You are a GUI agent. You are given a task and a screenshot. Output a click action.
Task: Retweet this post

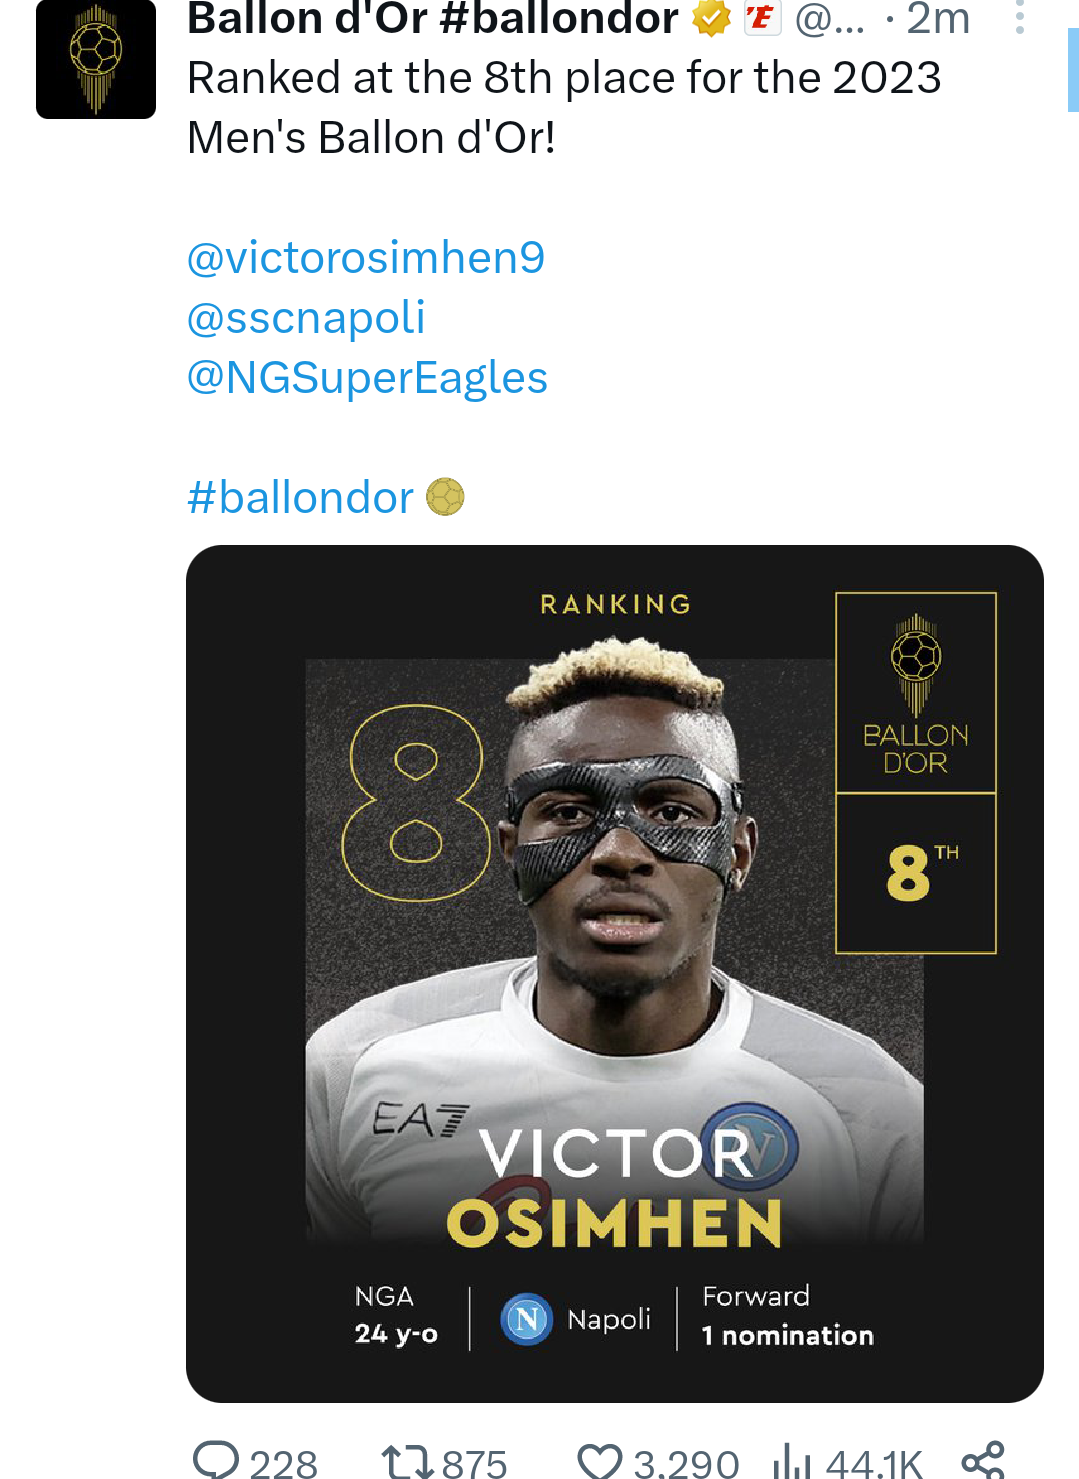407,1462
